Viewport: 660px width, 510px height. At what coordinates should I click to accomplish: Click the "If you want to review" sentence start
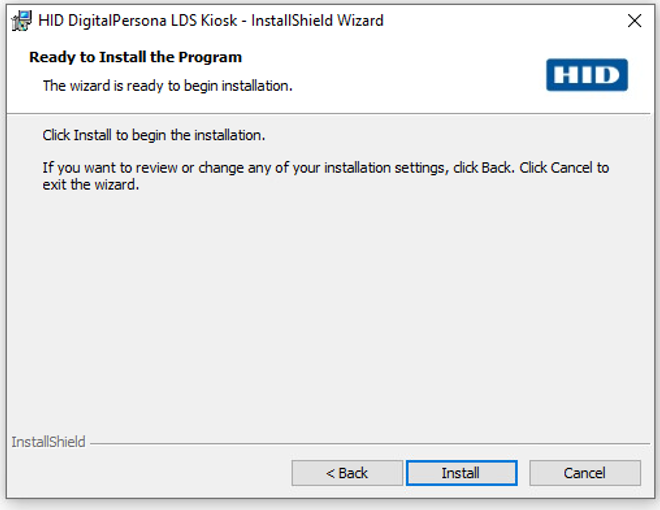point(110,168)
